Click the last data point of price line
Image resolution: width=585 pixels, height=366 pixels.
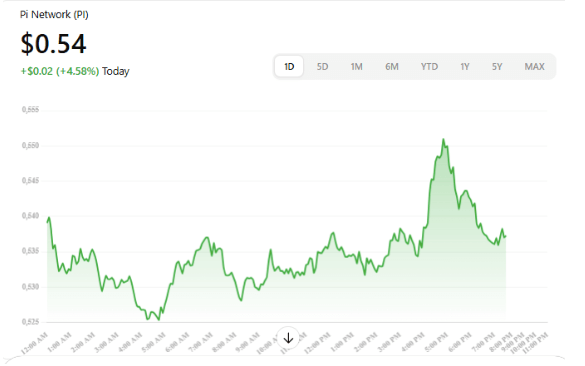click(x=506, y=236)
